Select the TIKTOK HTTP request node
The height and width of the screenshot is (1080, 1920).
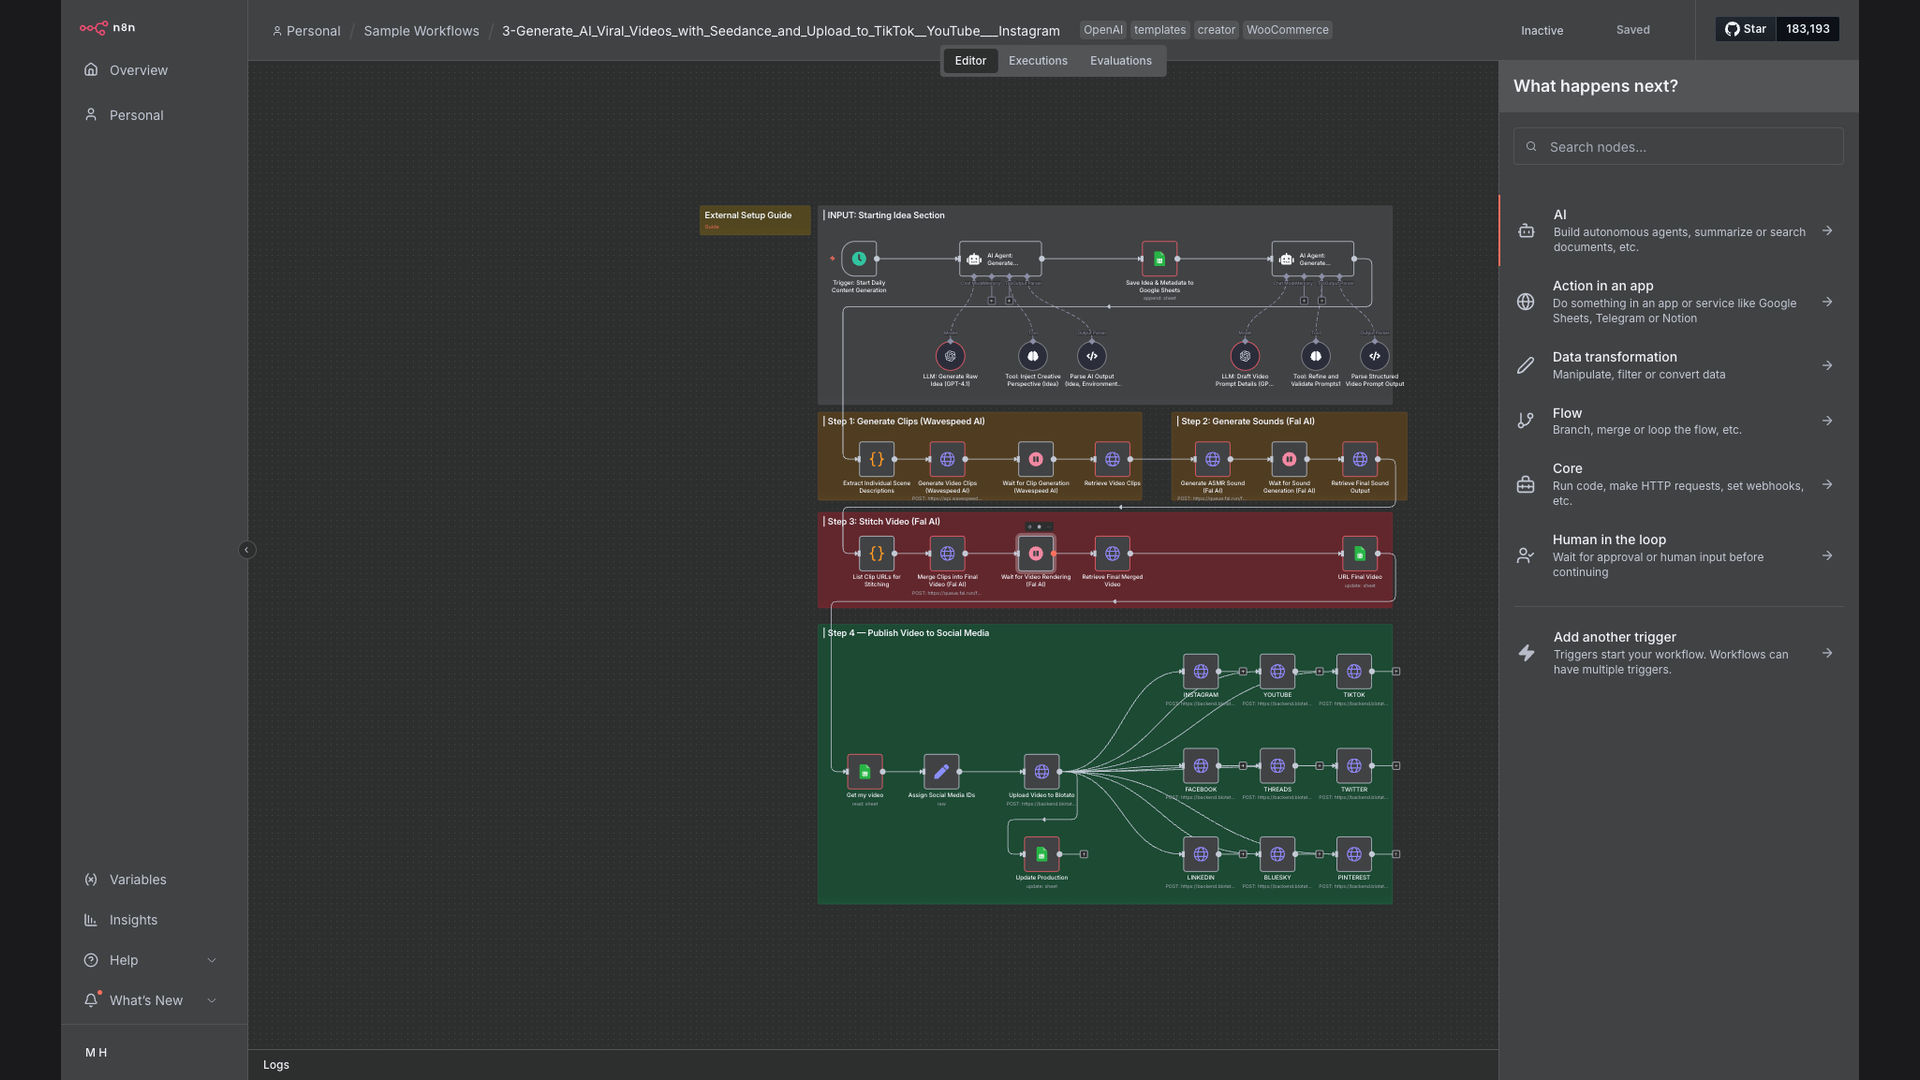(x=1354, y=671)
